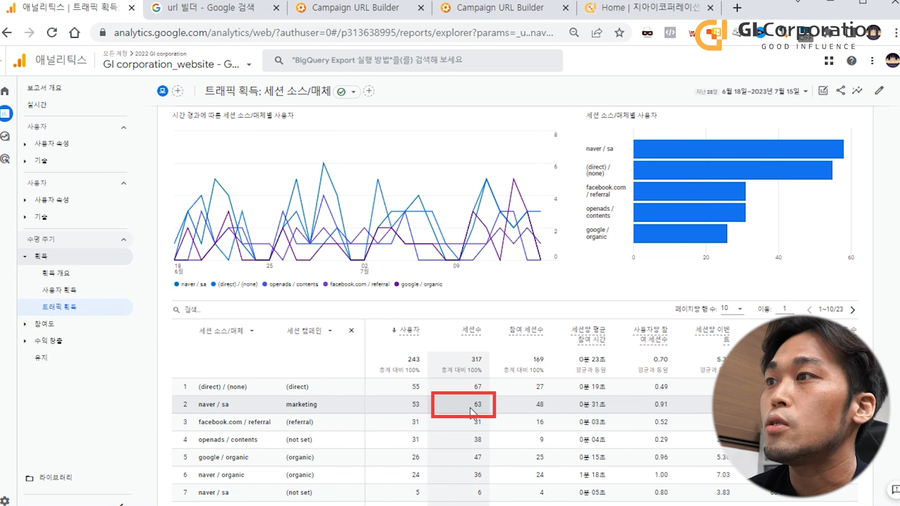
Task: Click naver / sa bar in bar chart
Action: (738, 149)
